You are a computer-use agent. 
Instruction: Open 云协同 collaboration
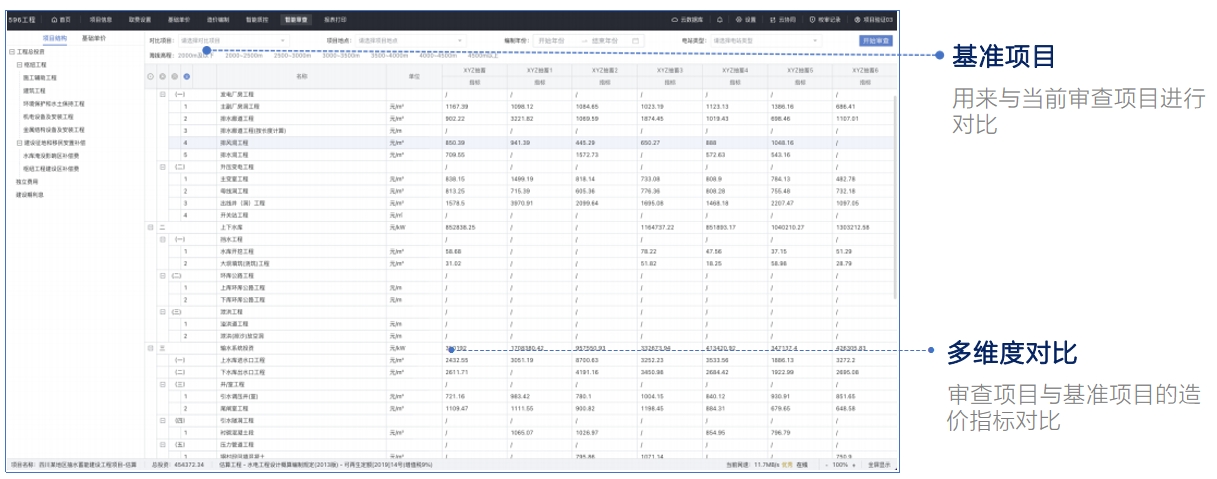783,19
